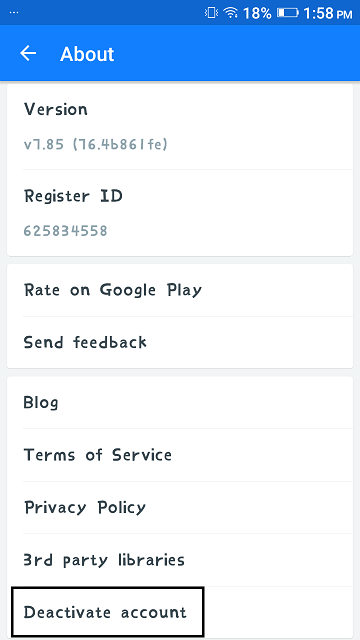Tap the Register ID number 625834558
360x640 pixels.
tap(65, 231)
